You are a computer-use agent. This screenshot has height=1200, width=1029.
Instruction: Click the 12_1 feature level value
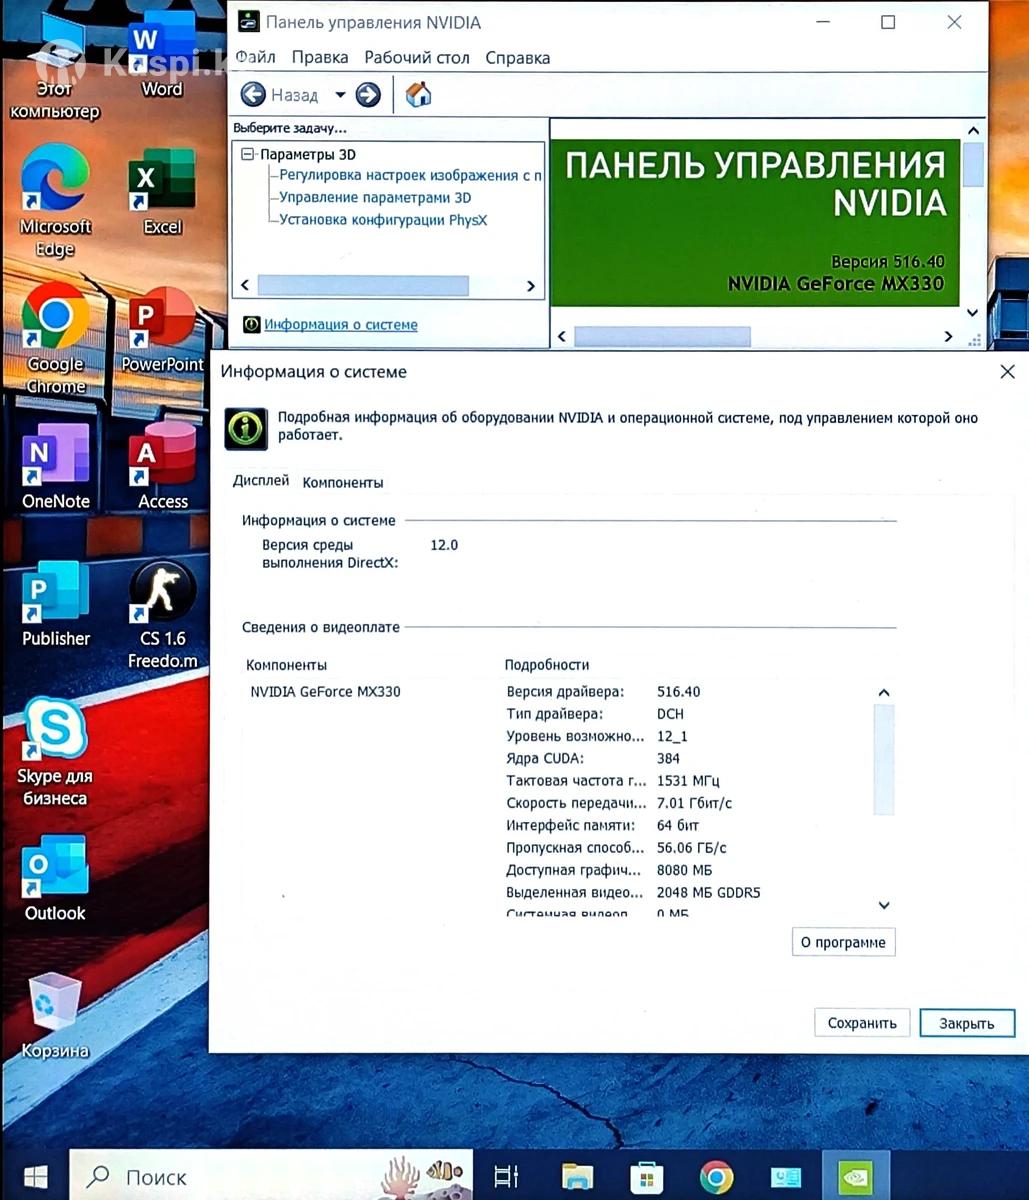point(672,736)
